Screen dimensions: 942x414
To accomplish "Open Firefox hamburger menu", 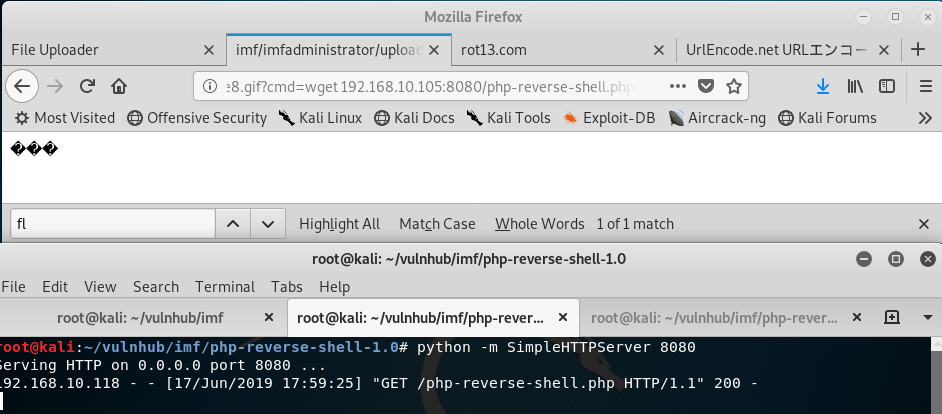I will coord(926,87).
